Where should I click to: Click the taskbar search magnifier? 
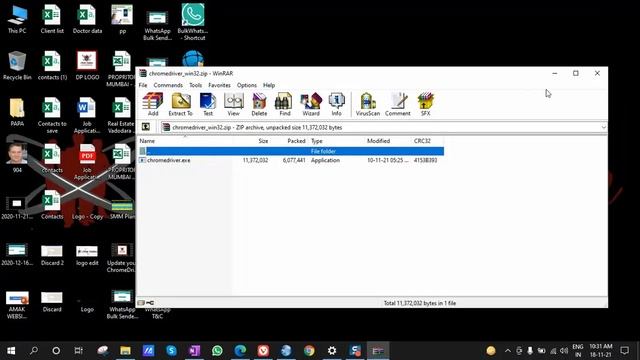(34, 351)
